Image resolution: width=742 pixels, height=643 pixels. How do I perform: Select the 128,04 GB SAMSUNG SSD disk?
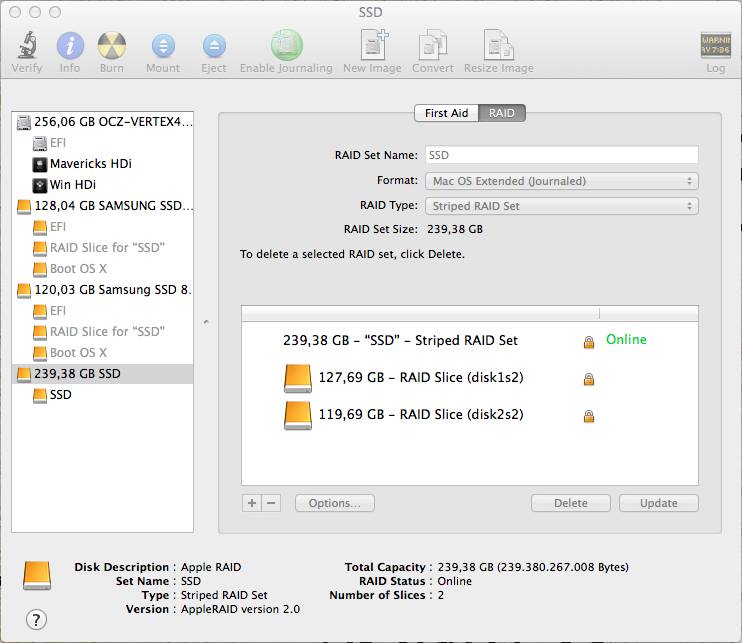tap(103, 206)
